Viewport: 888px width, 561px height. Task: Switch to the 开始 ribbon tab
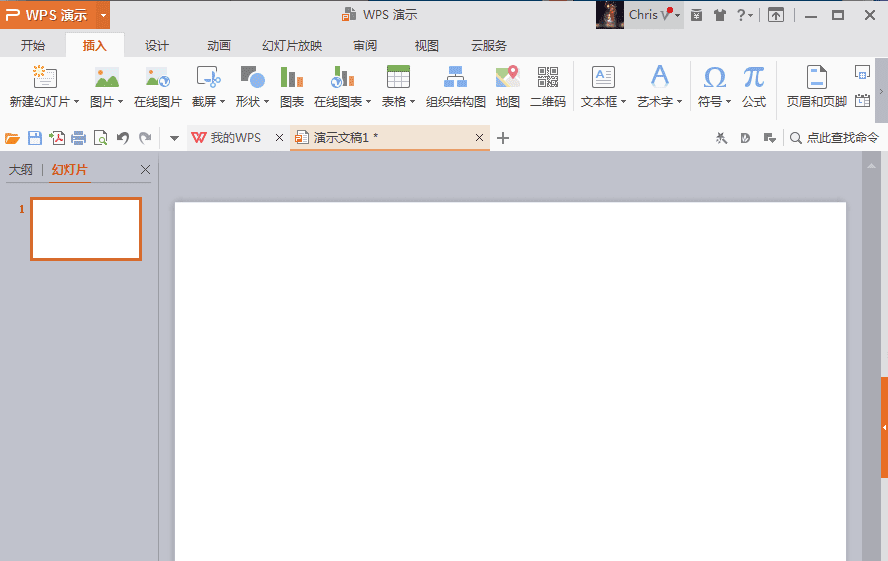click(x=33, y=45)
